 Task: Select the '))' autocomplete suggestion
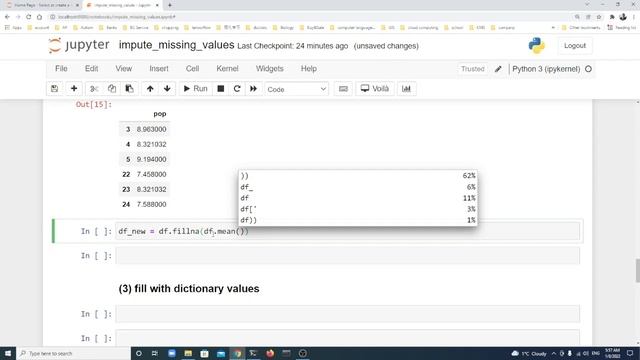(x=358, y=176)
